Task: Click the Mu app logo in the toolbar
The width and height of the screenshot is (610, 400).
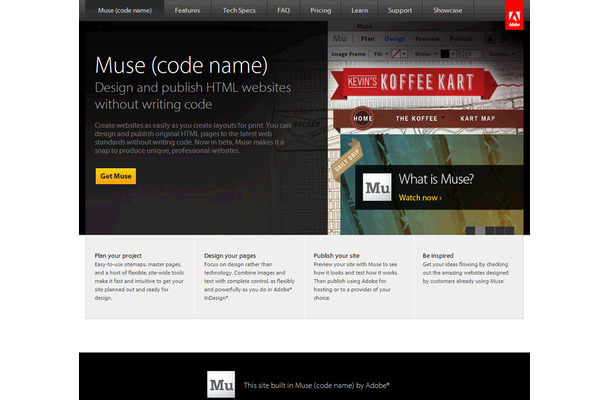Action: click(340, 39)
